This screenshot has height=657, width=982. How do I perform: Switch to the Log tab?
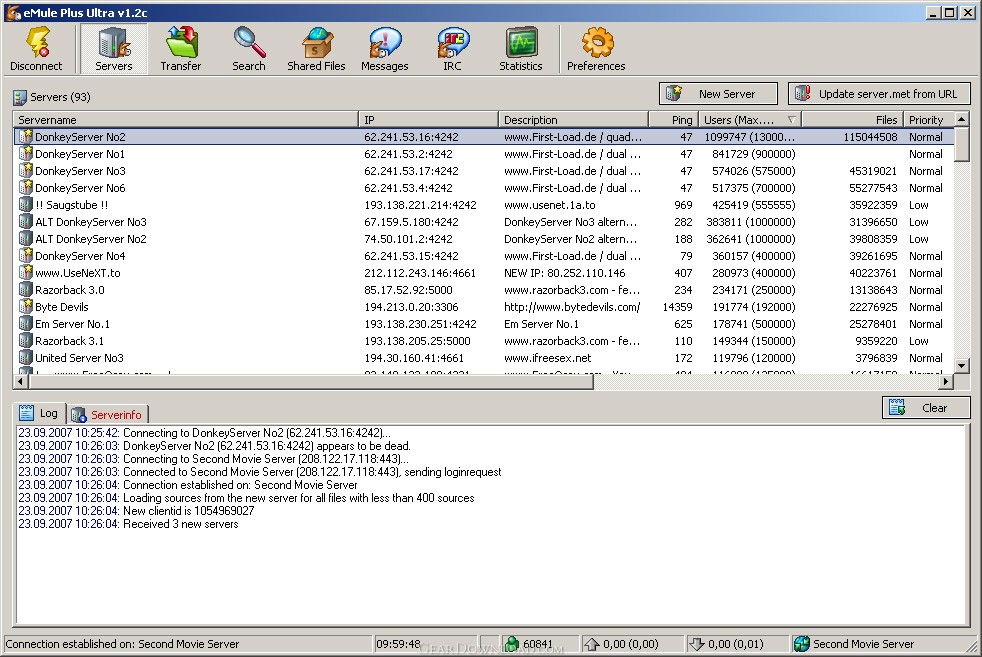[x=39, y=413]
